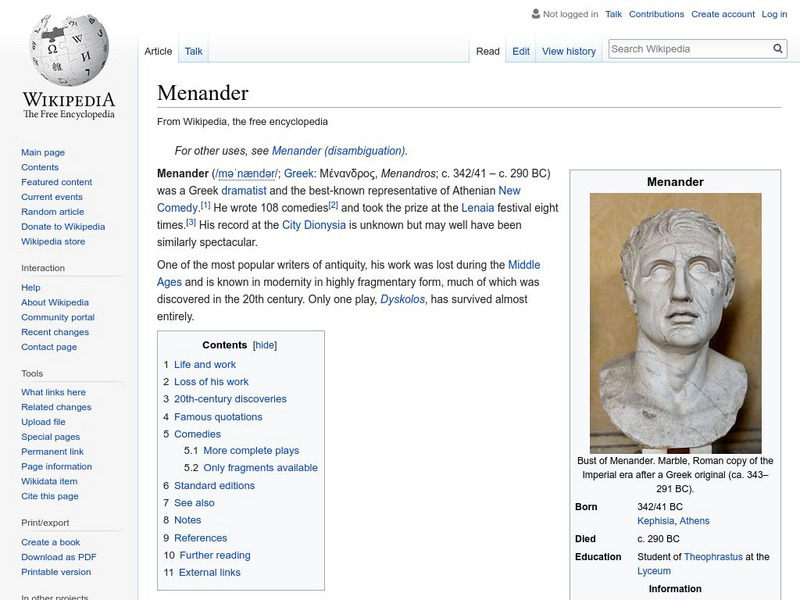Click footnote reference [2]
Screen dimensions: 800x600
(333, 205)
